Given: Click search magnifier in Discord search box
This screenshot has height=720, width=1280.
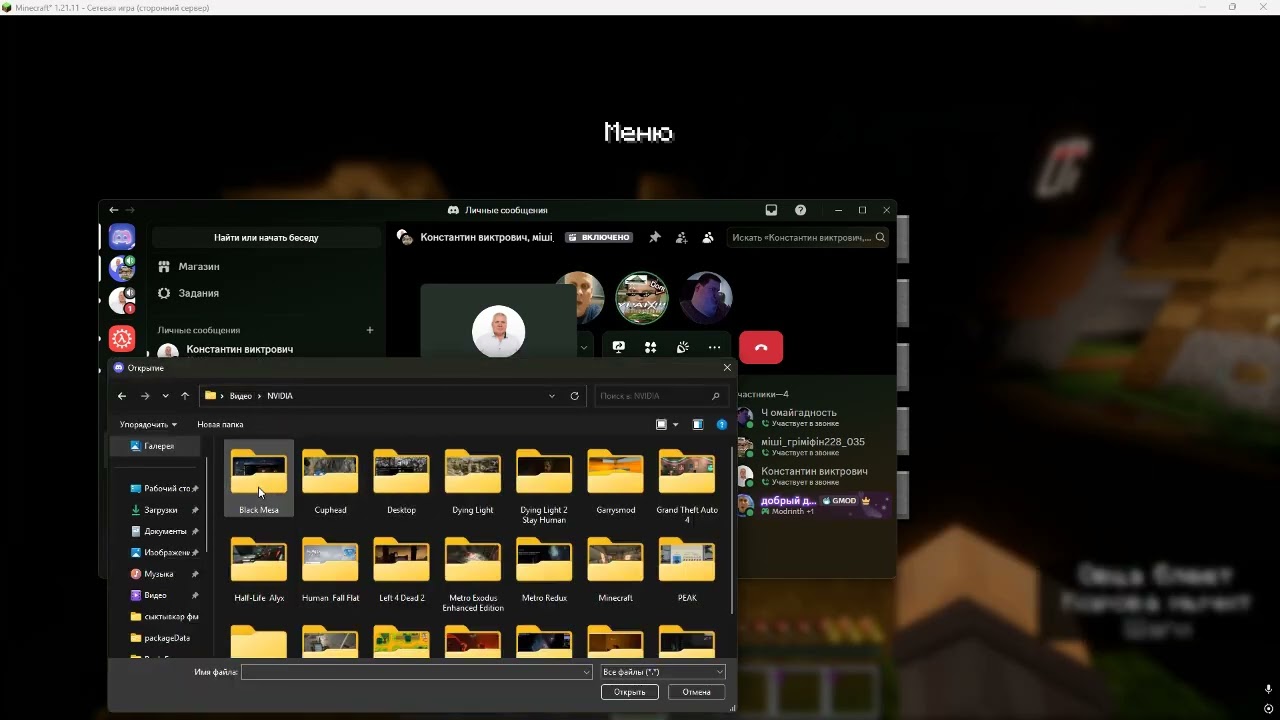Looking at the screenshot, I should [880, 238].
